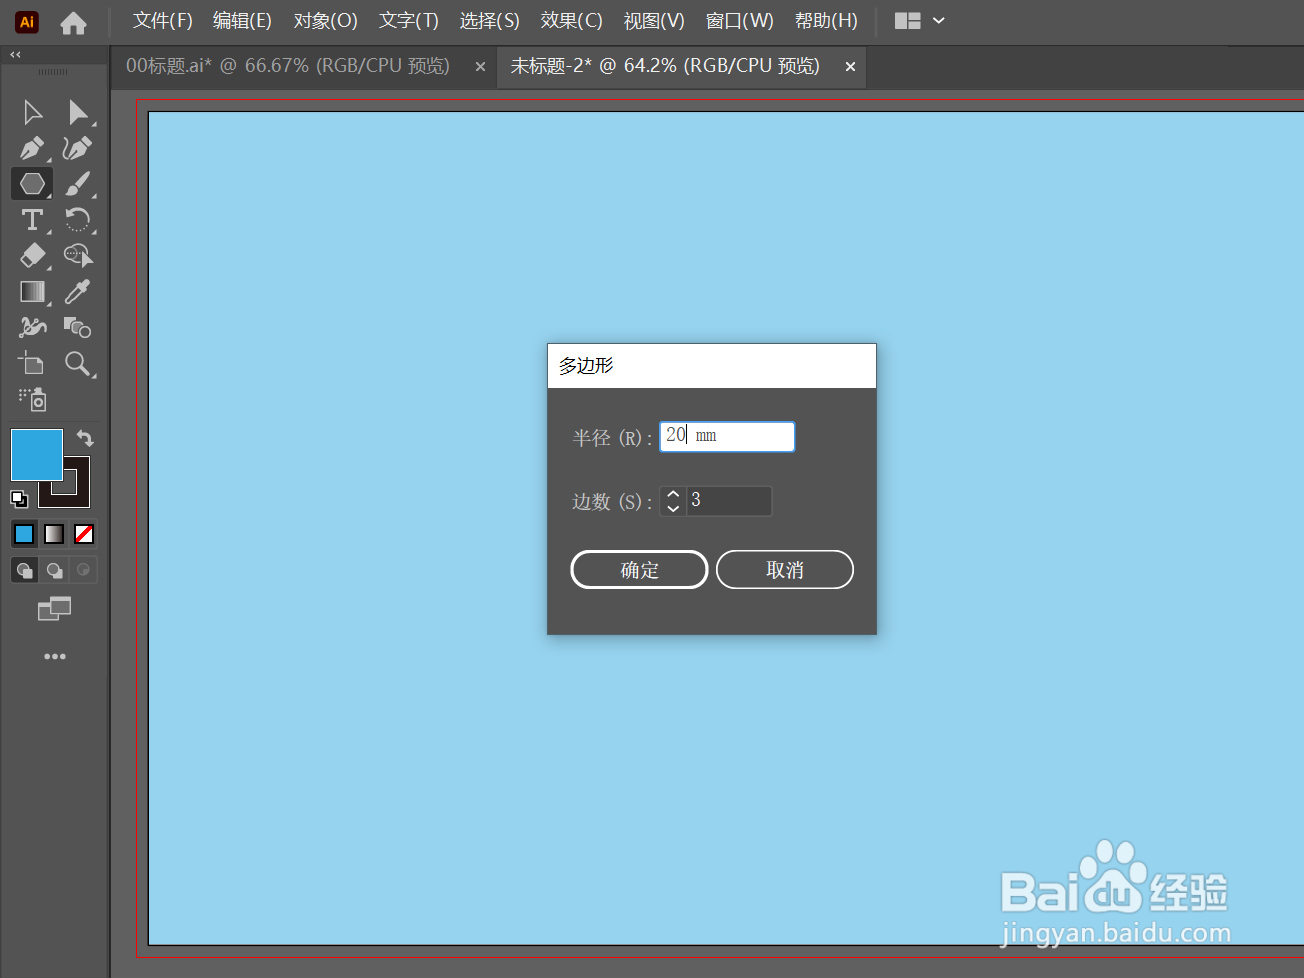Select the Pen tool
Image resolution: width=1304 pixels, height=978 pixels.
pyautogui.click(x=32, y=148)
